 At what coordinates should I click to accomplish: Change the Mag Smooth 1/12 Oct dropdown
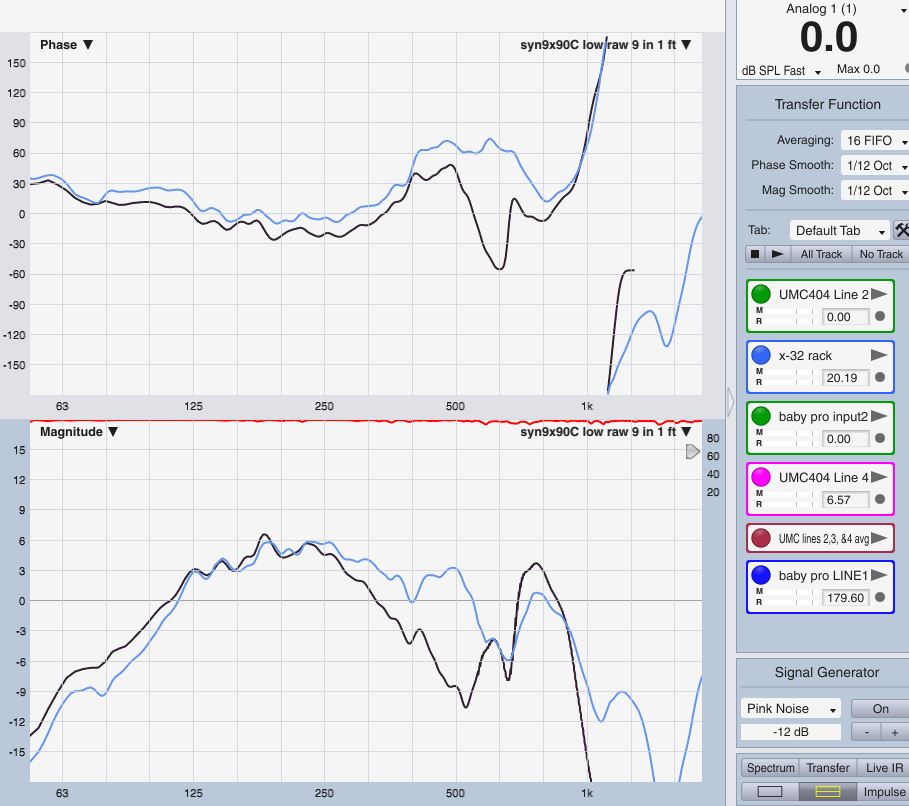coord(875,190)
